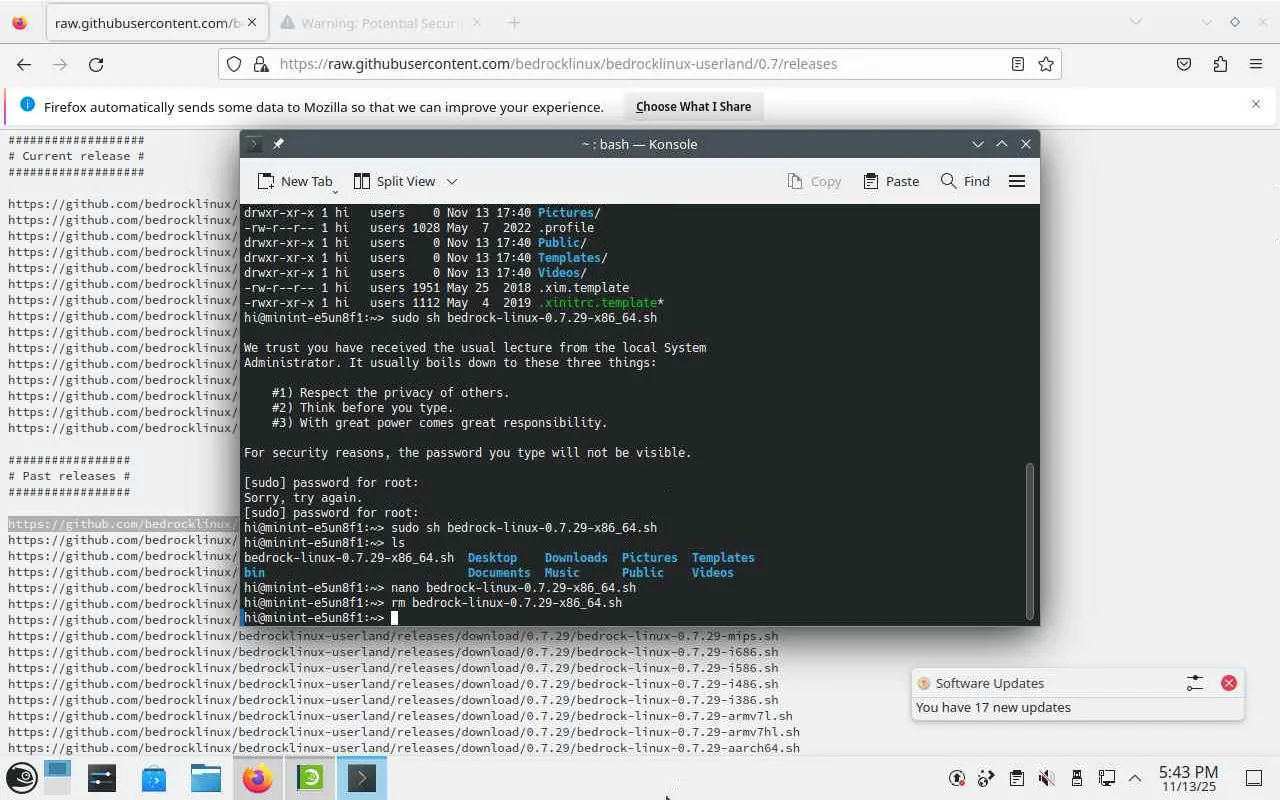Close the raw.githubusercontent.com tab
This screenshot has height=800, width=1280.
[x=251, y=22]
